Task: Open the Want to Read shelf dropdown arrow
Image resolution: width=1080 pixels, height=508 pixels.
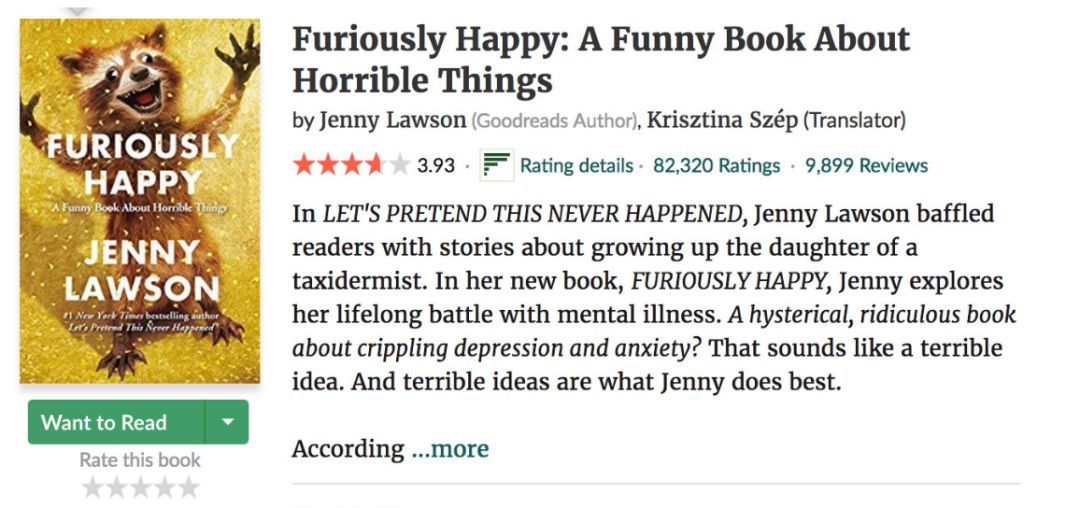Action: [227, 422]
